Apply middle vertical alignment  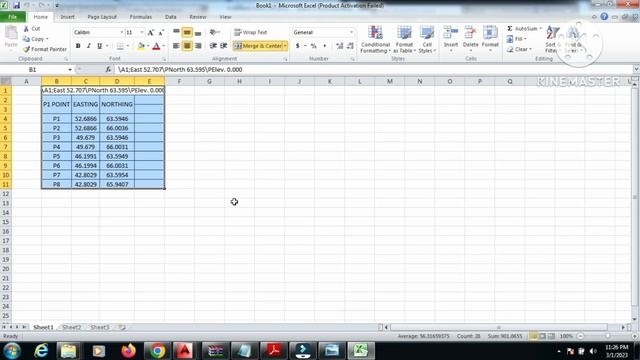point(187,32)
